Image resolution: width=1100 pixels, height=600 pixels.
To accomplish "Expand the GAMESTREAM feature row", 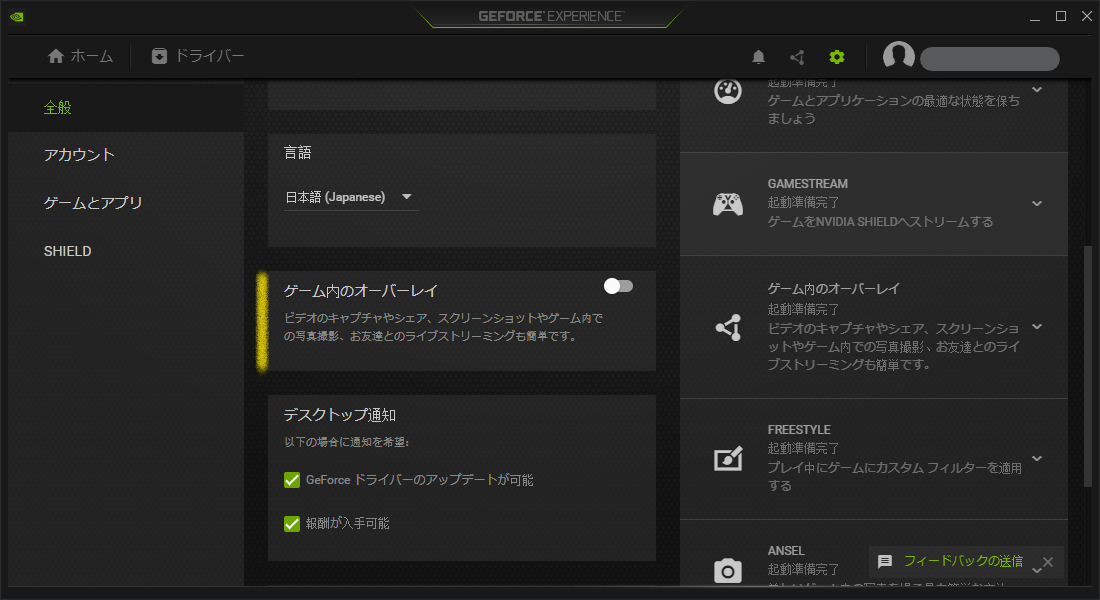I will (x=1037, y=204).
